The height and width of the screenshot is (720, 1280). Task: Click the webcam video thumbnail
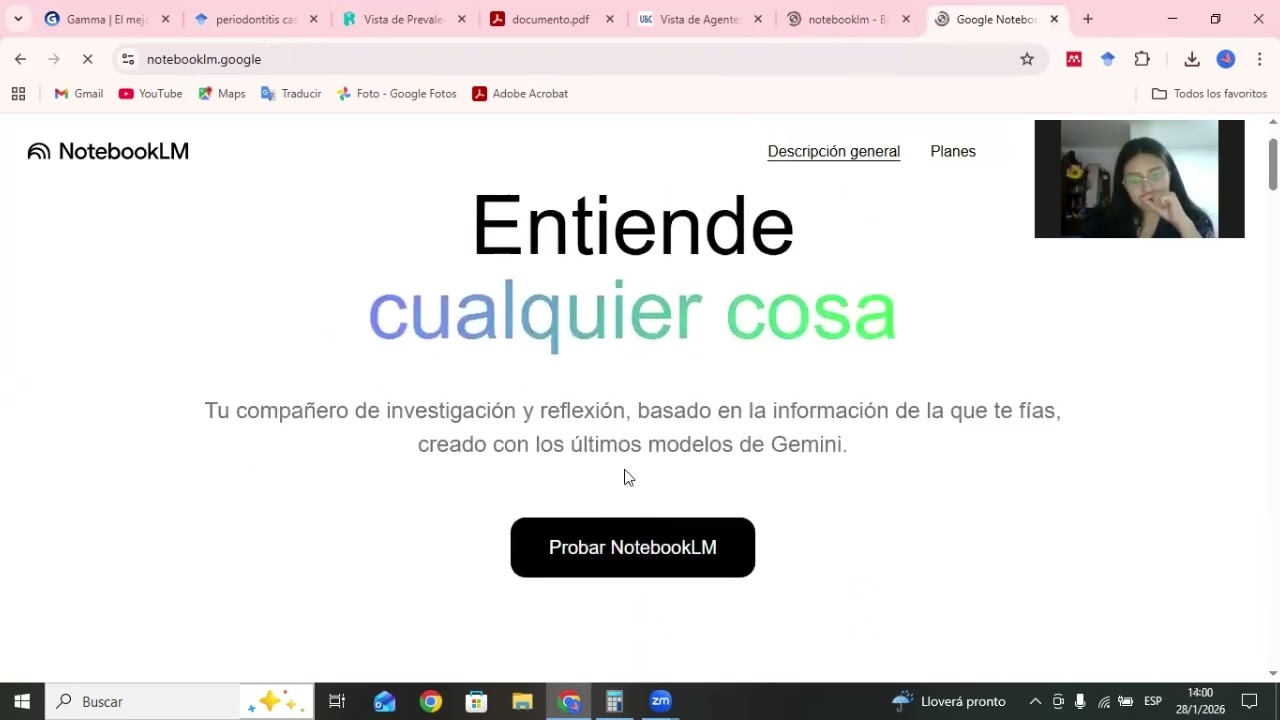click(x=1139, y=179)
